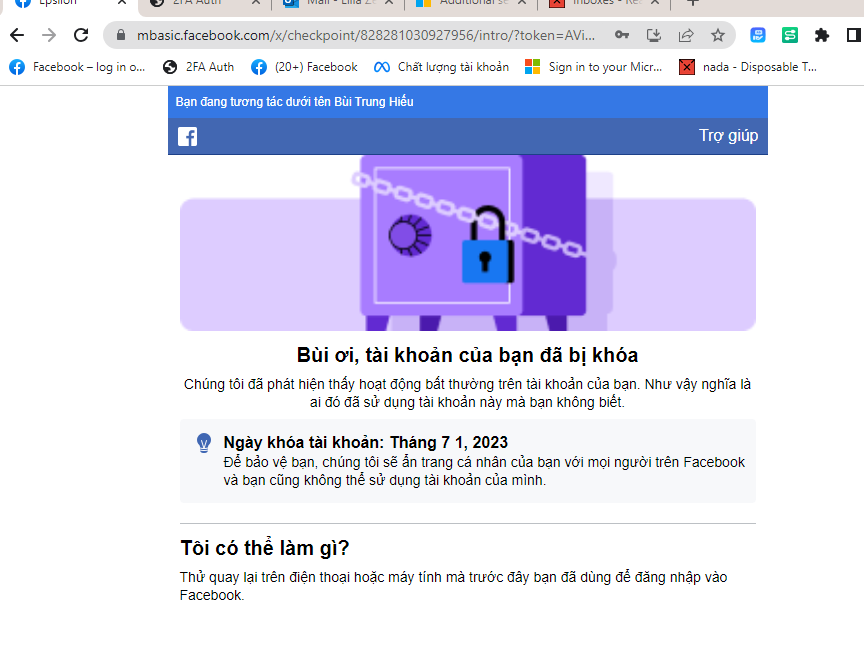Click the 'Trợ giúp' help link
Viewport: 864px width, 661px height.
728,136
